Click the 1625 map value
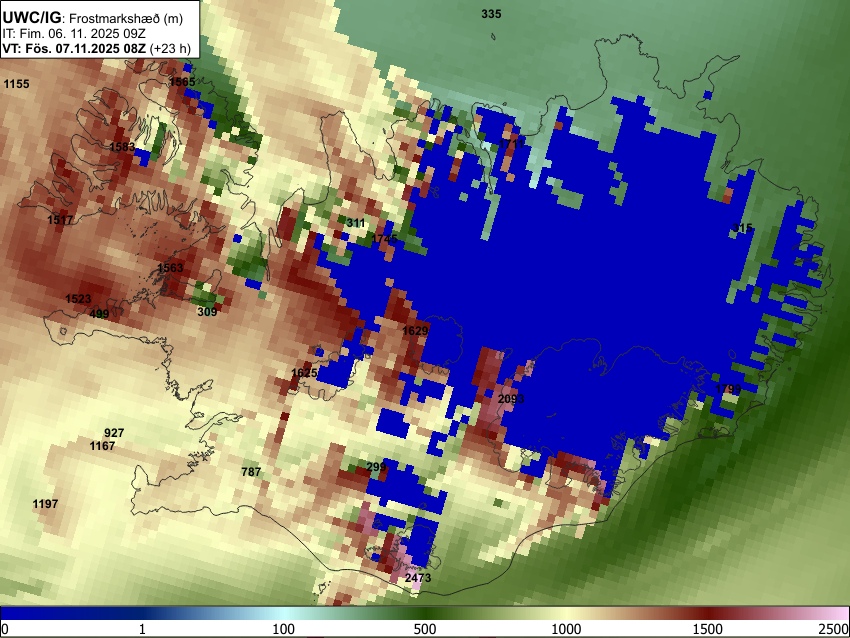This screenshot has height=638, width=850. point(304,372)
